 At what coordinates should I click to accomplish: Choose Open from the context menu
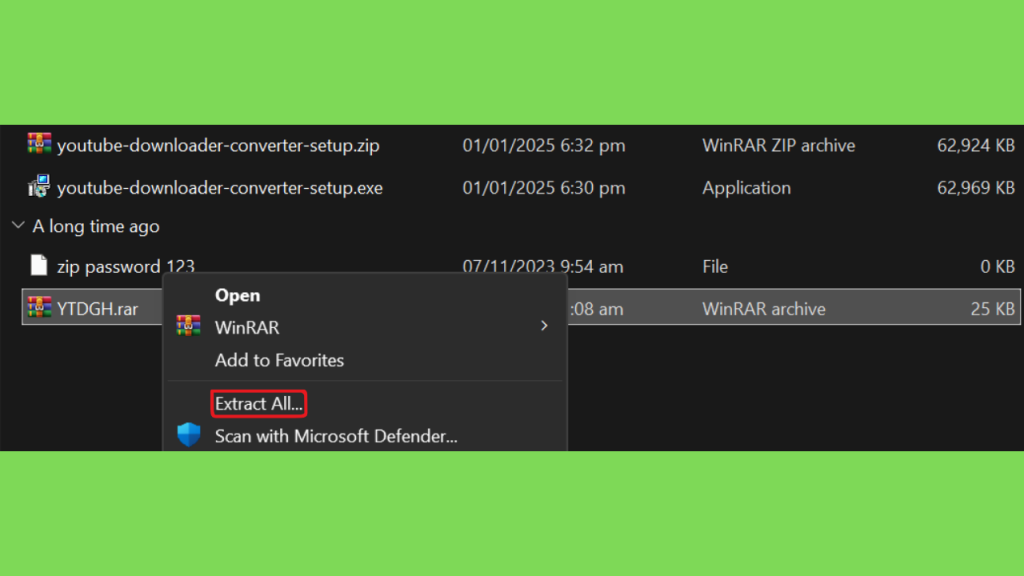(237, 295)
